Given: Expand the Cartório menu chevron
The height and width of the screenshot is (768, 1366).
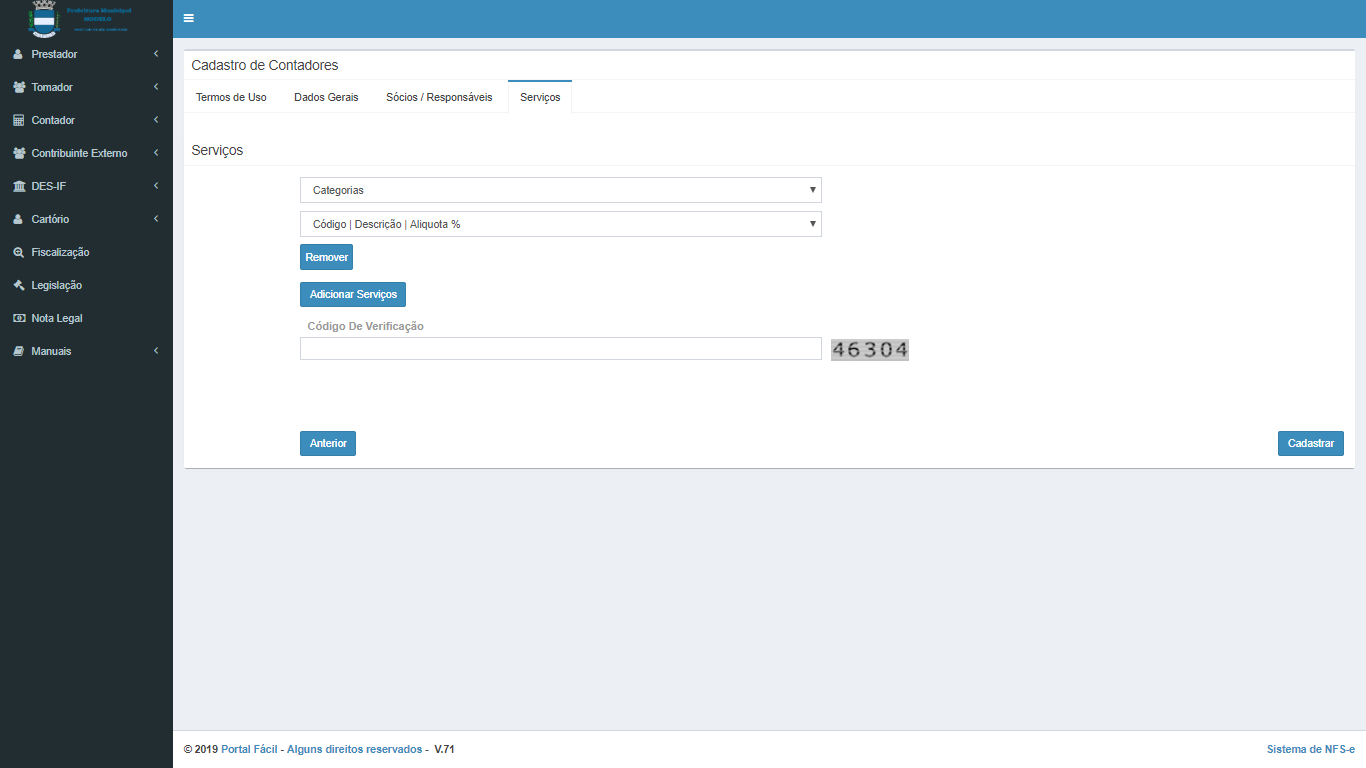Looking at the screenshot, I should tap(156, 219).
